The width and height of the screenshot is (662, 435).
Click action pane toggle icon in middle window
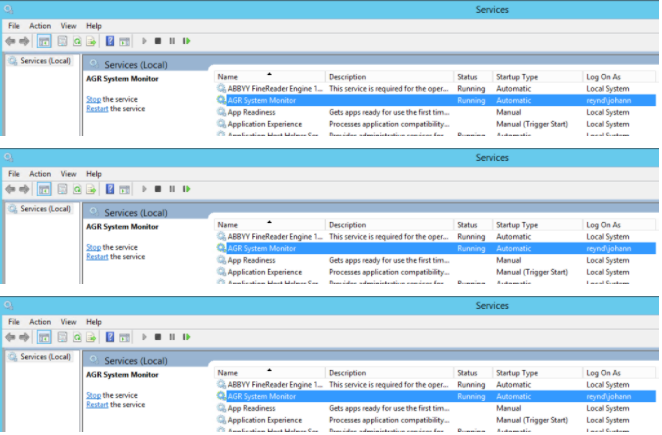click(124, 189)
